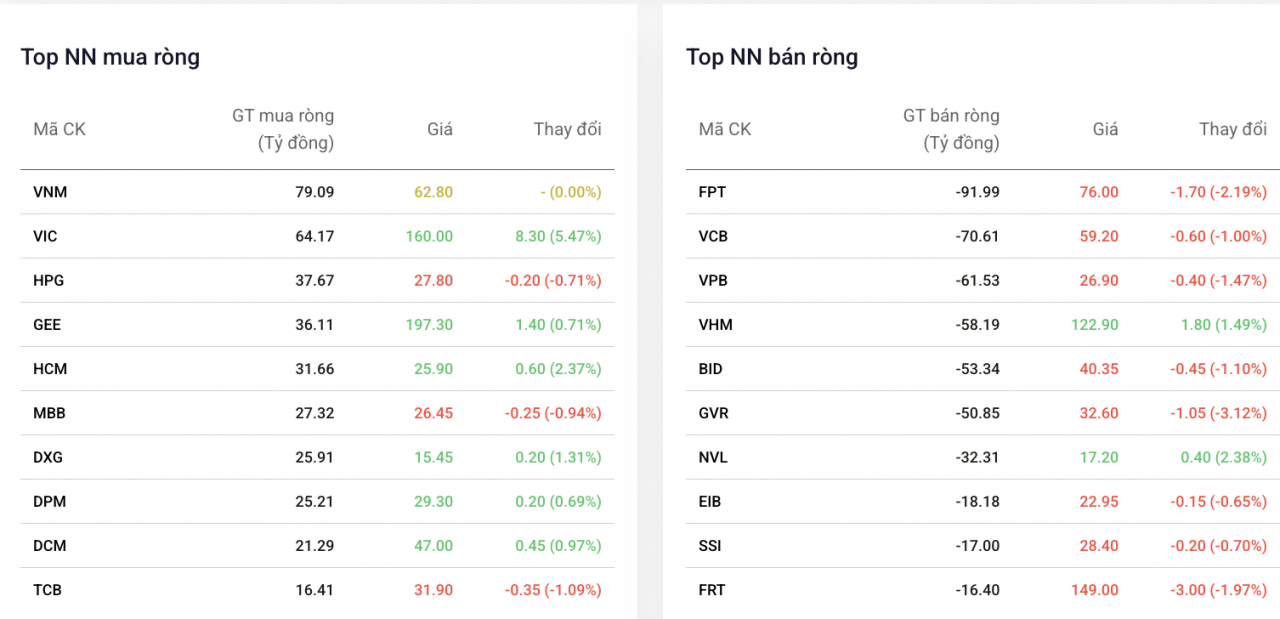This screenshot has height=619, width=1280.
Task: Select the DXG ticker row
Action: [48, 458]
